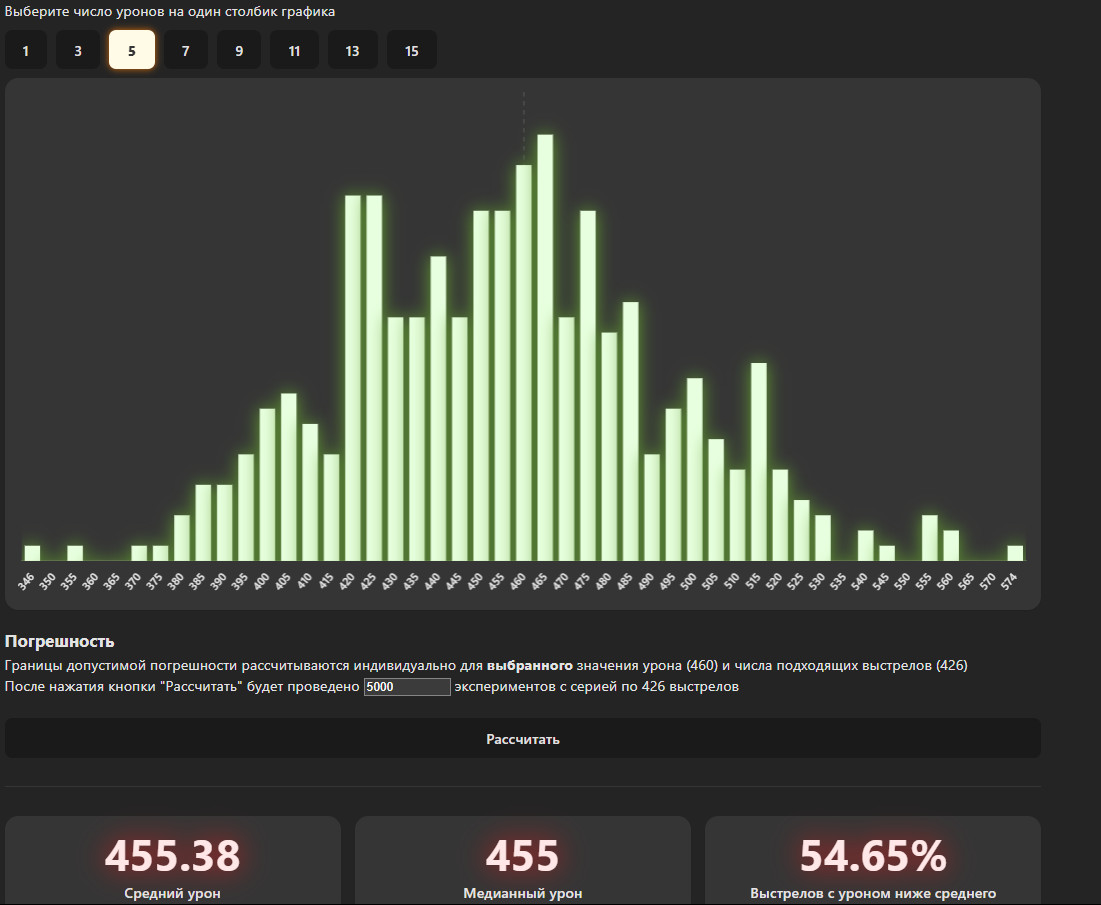Click the tallest histogram bar at 465
1101x905 pixels.
pos(545,350)
